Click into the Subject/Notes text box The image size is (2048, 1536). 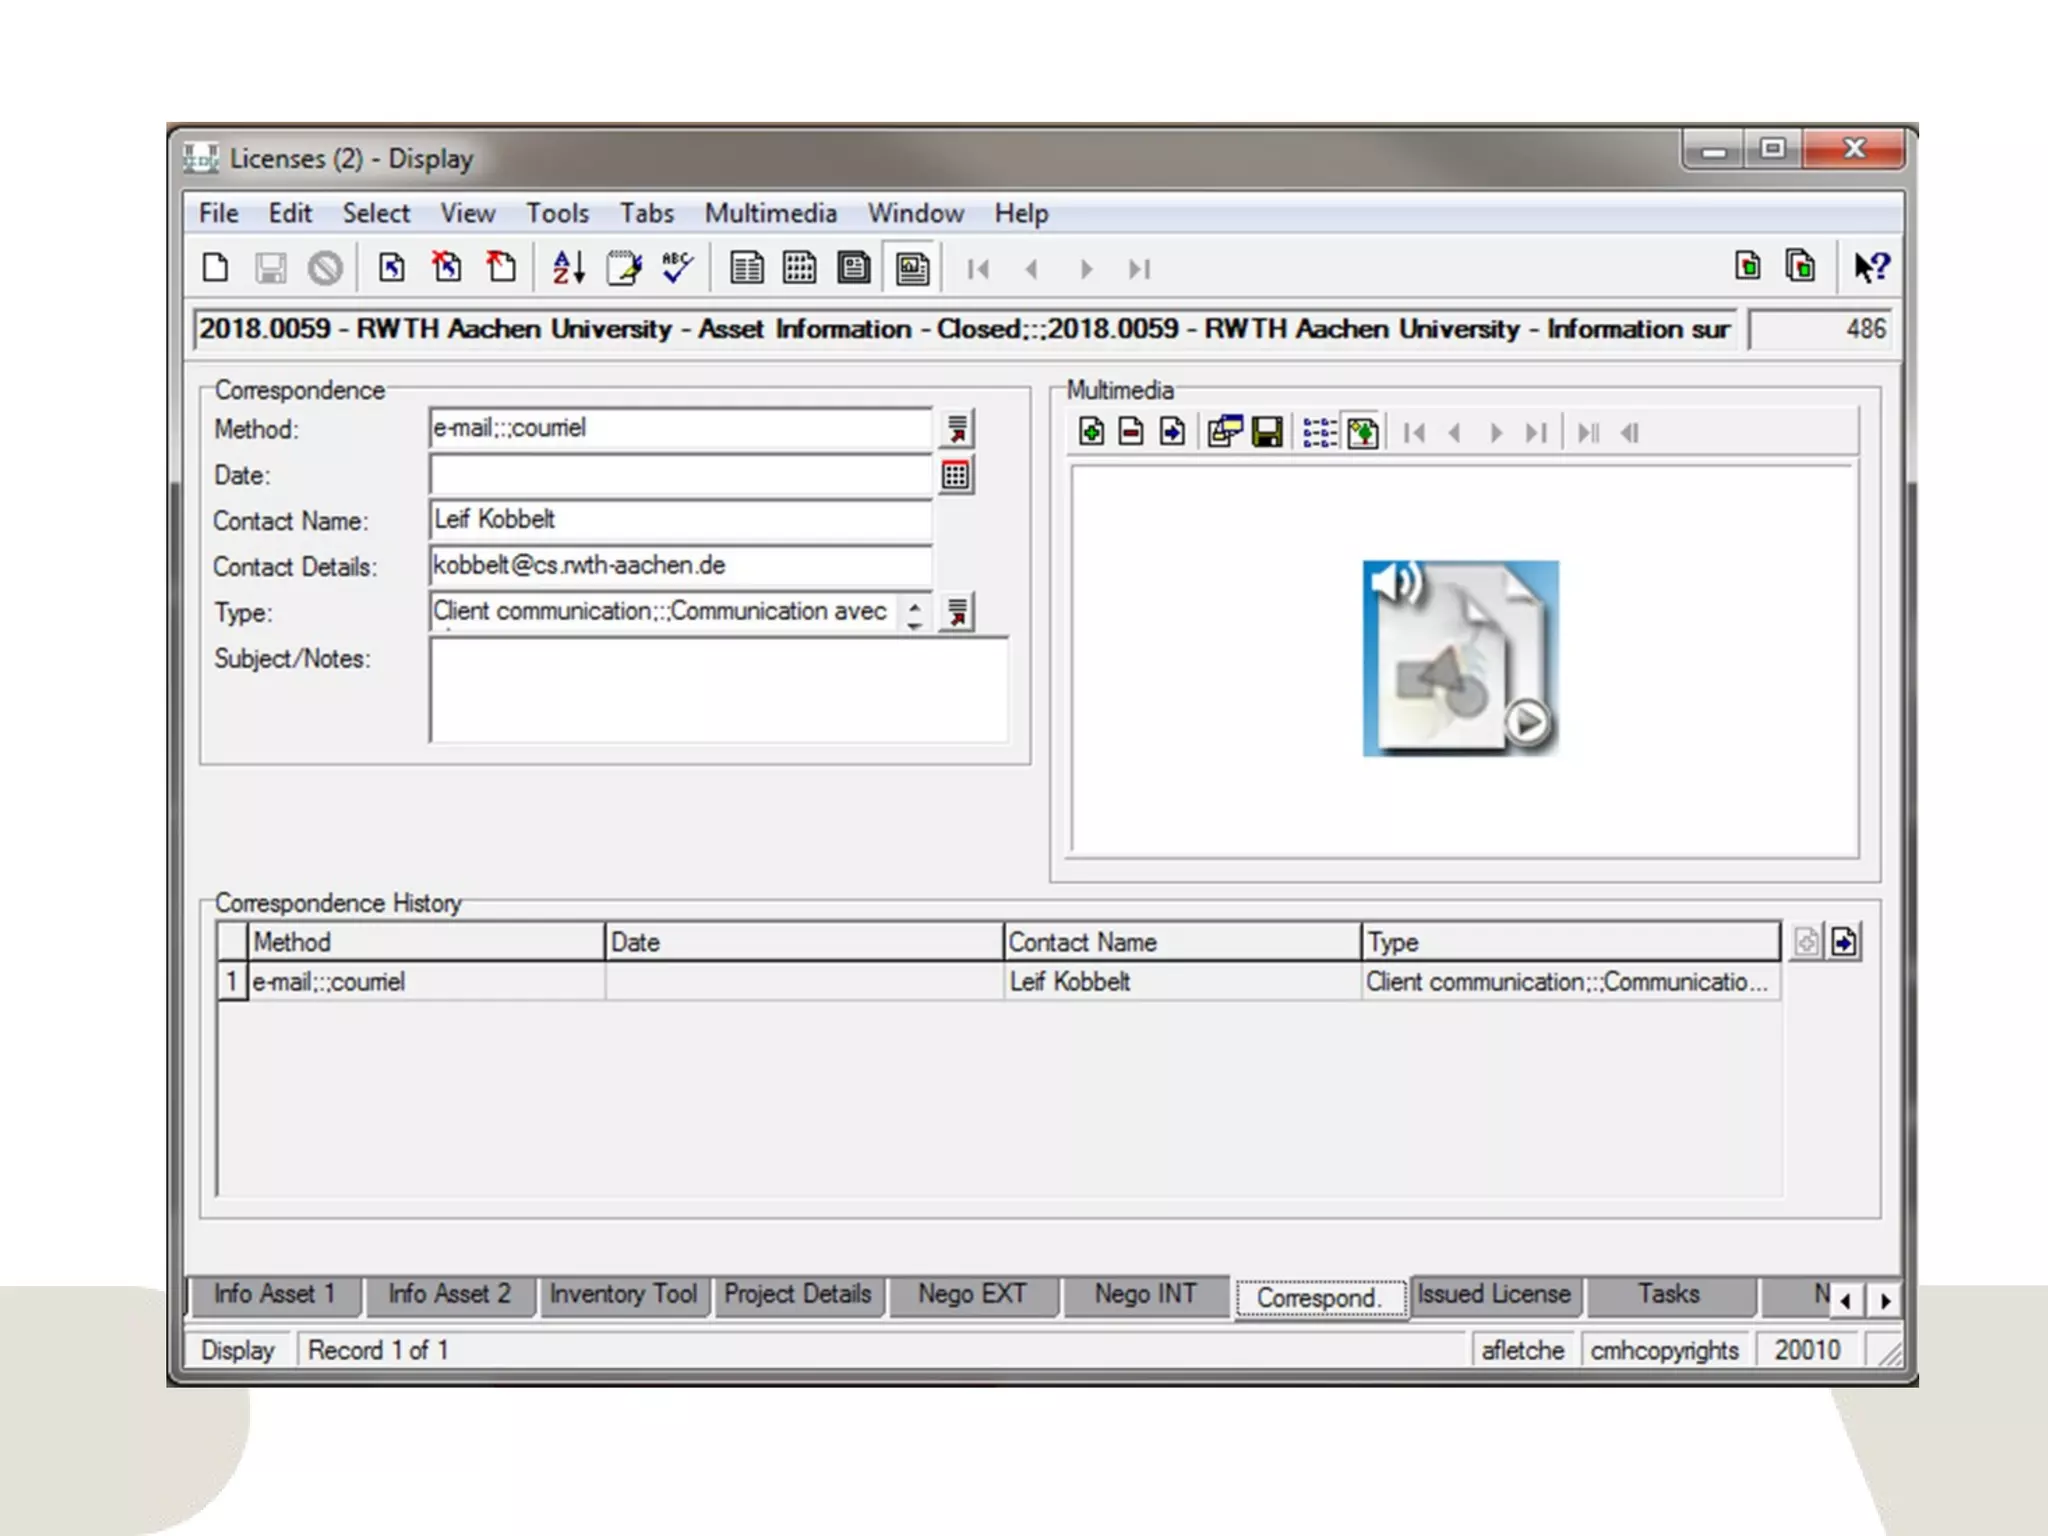click(x=718, y=690)
